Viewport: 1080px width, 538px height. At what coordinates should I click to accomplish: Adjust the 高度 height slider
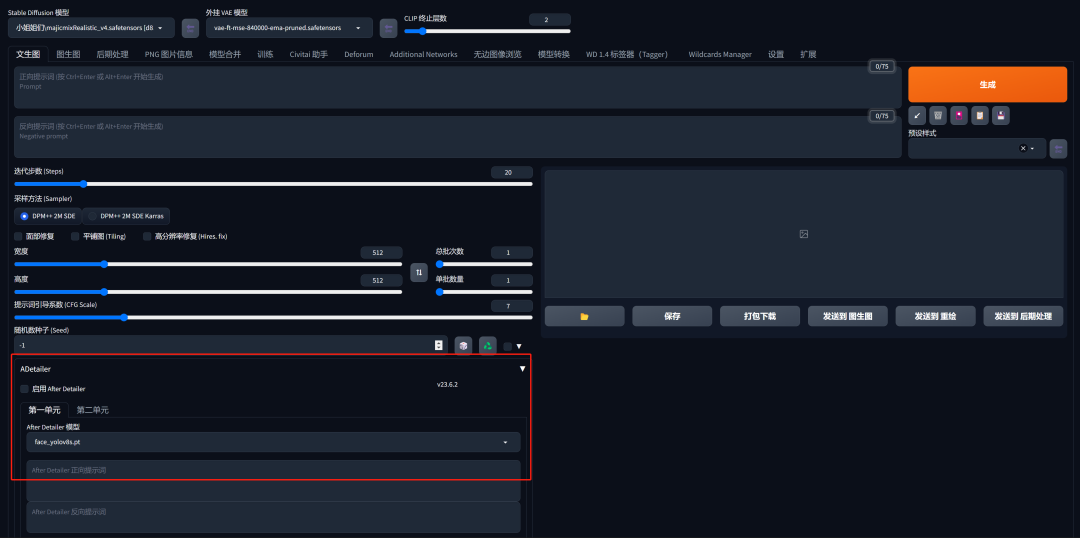tap(208, 291)
